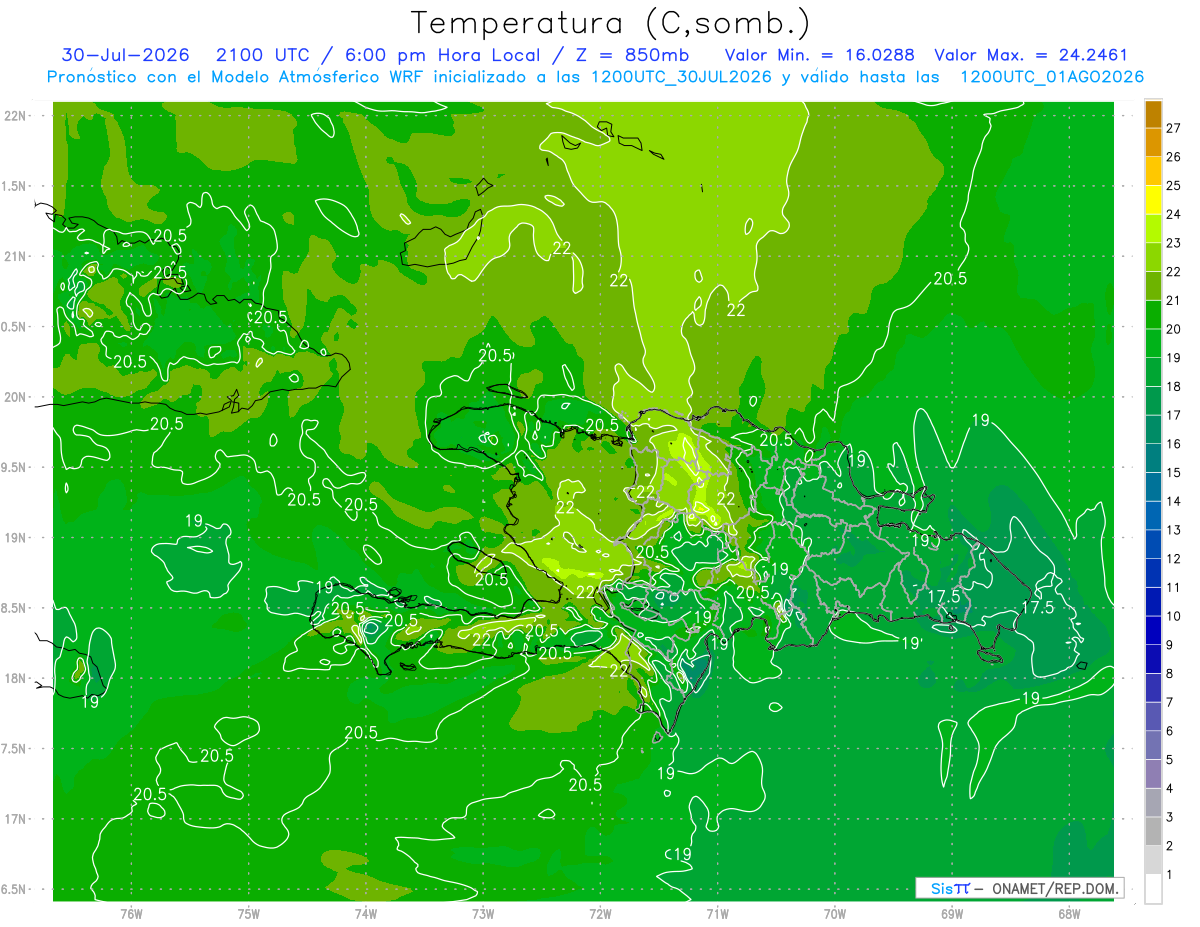Viewport: 1200px width, 927px height.
Task: Click the '75W' longitude axis label
Action: [248, 913]
